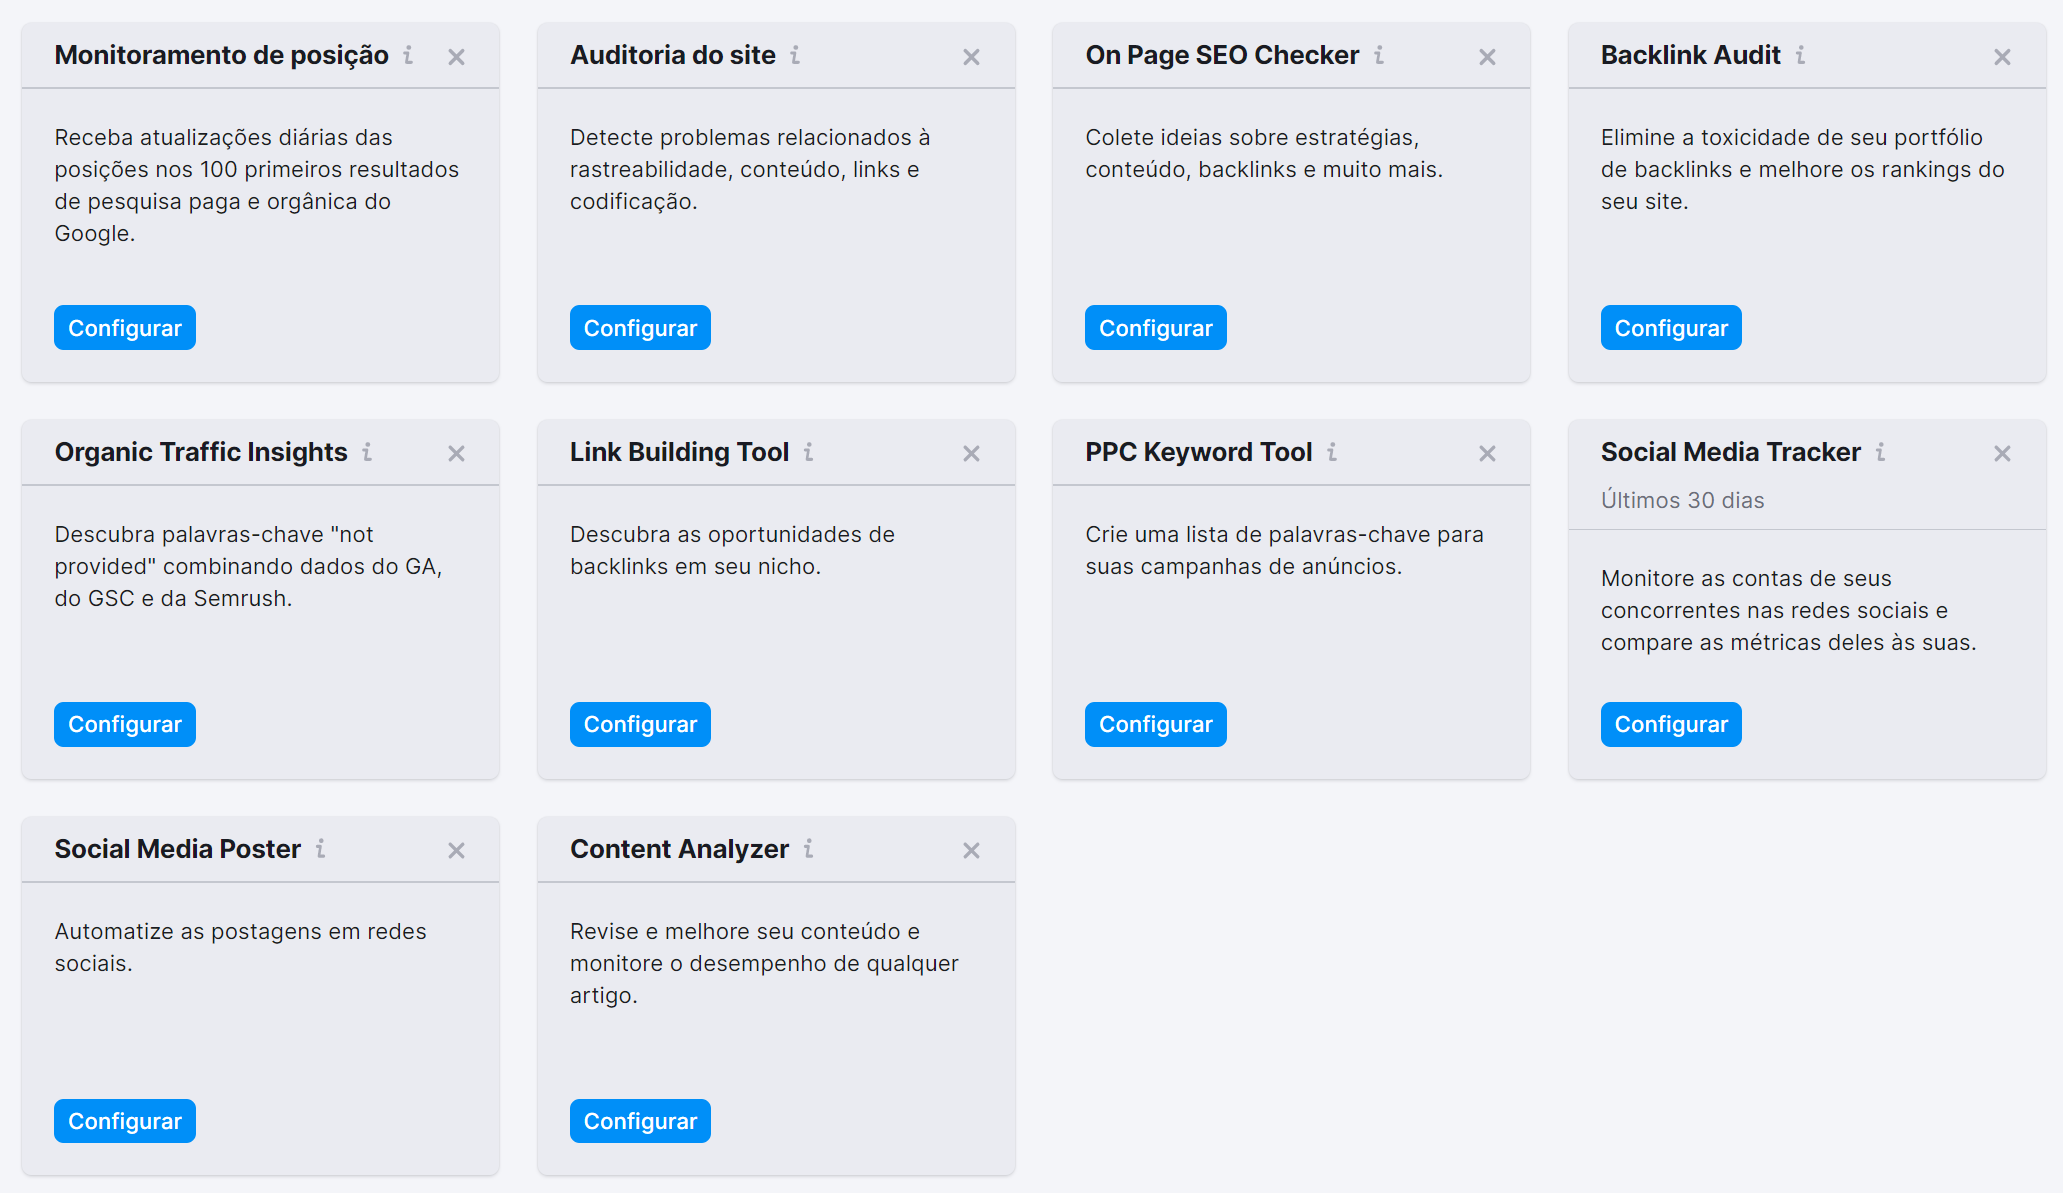Configure the Monitoramento de posição widget

pos(124,327)
